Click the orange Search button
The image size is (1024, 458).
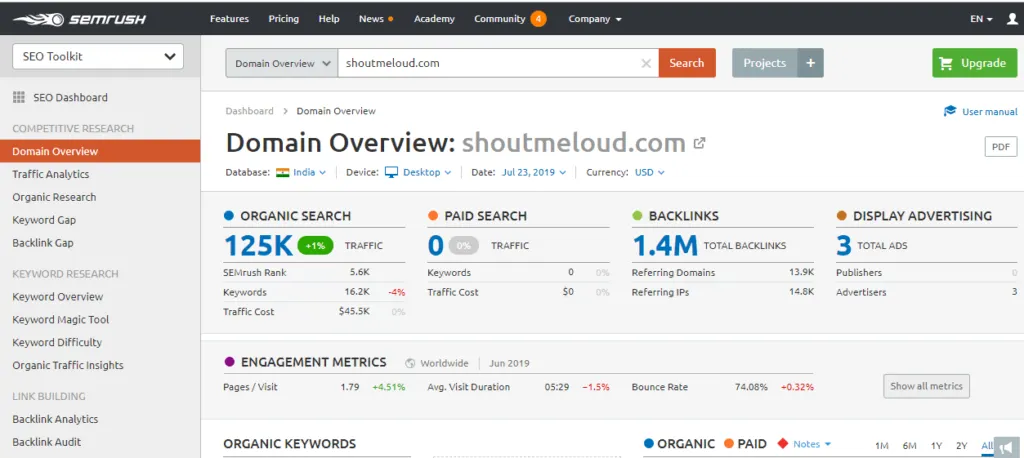click(x=687, y=63)
